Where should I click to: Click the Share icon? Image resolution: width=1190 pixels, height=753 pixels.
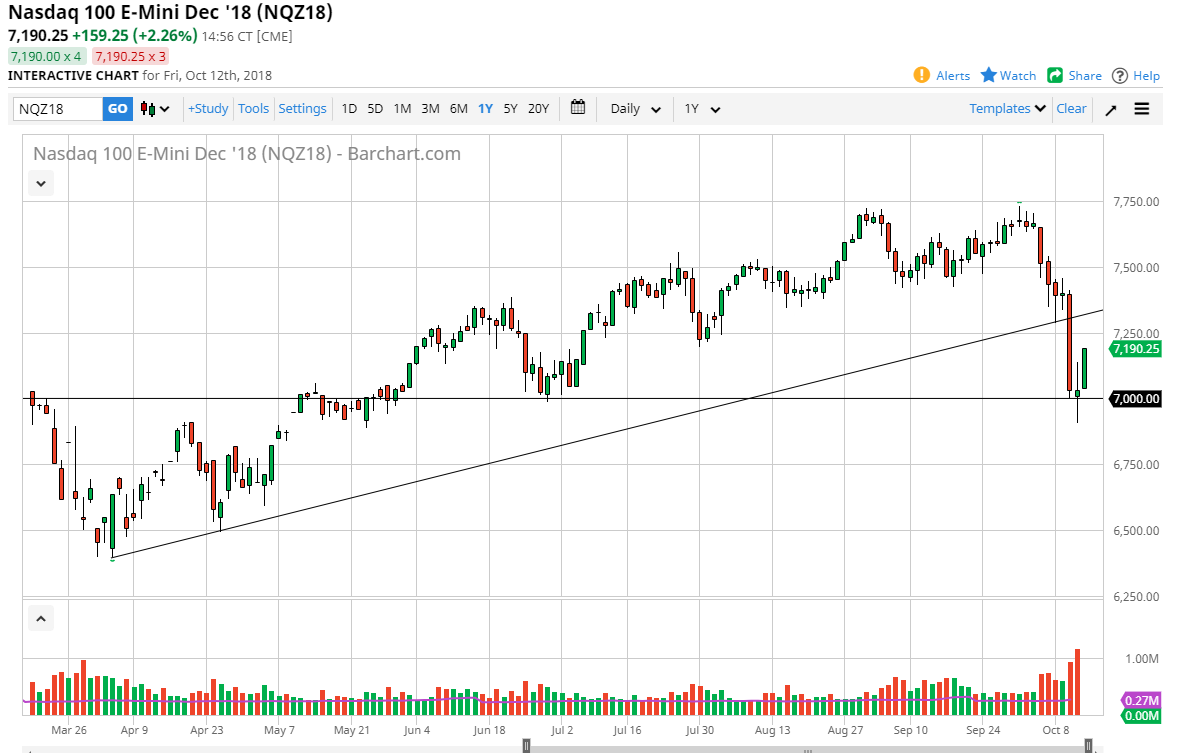pyautogui.click(x=1055, y=75)
